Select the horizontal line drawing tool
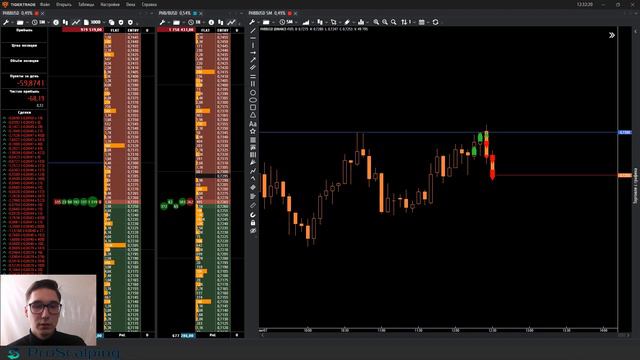Screen dimensions: 640x360 [253, 38]
